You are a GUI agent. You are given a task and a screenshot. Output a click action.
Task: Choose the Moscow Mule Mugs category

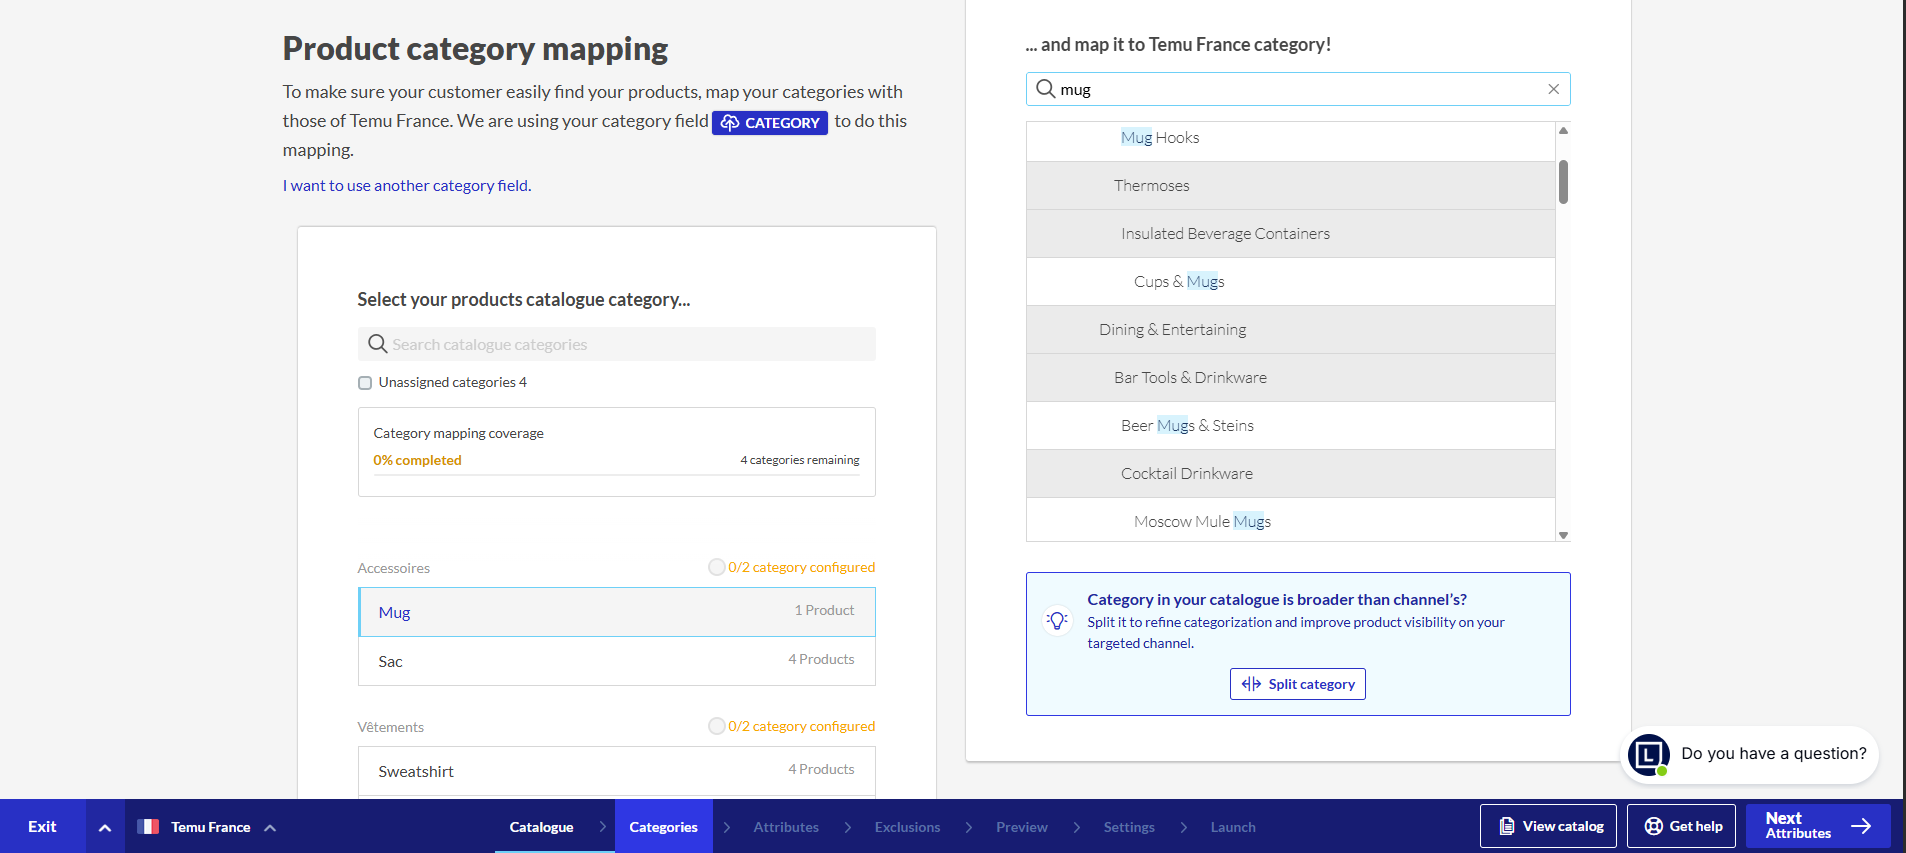pos(1291,520)
